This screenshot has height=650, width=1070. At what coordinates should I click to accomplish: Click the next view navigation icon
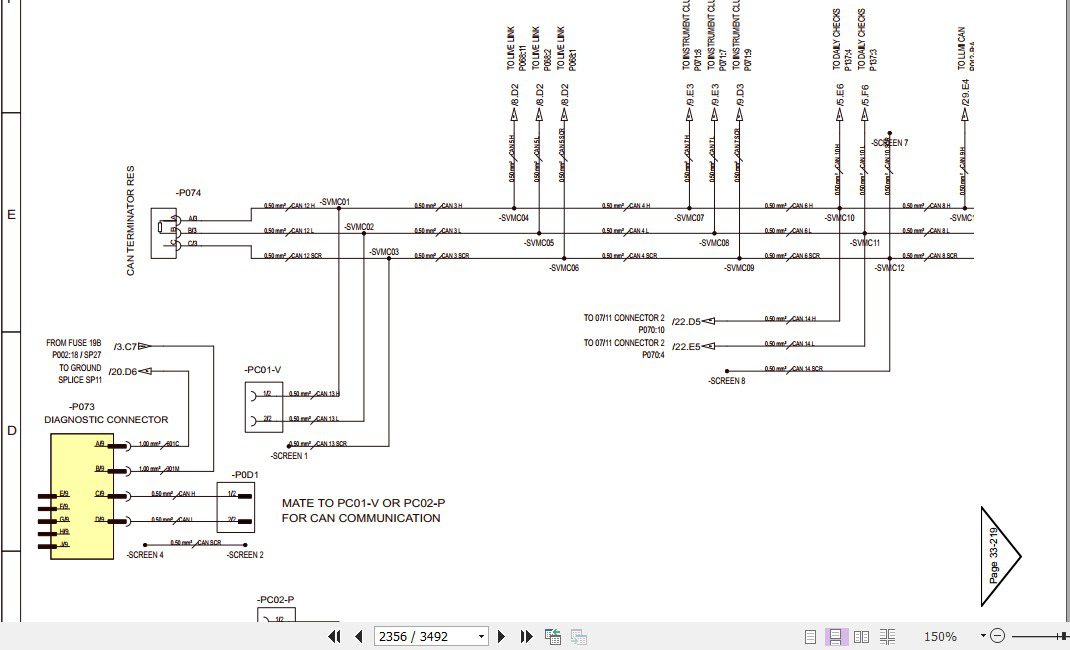coord(579,636)
